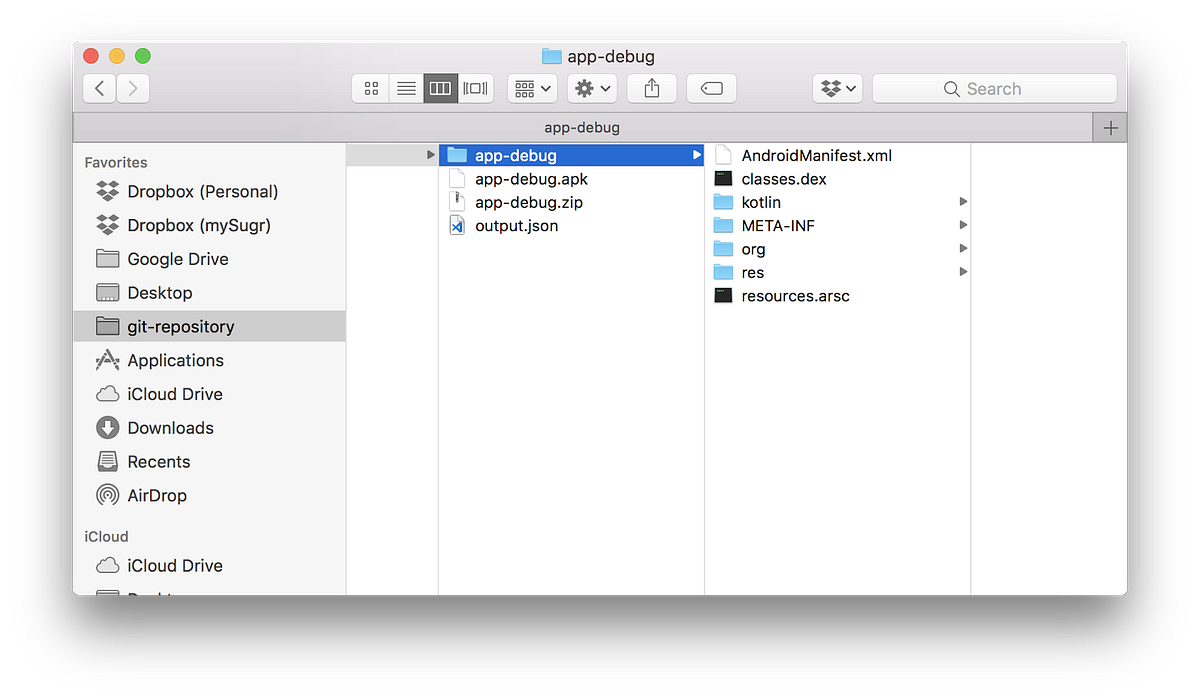Open Downloads in sidebar

point(210,428)
